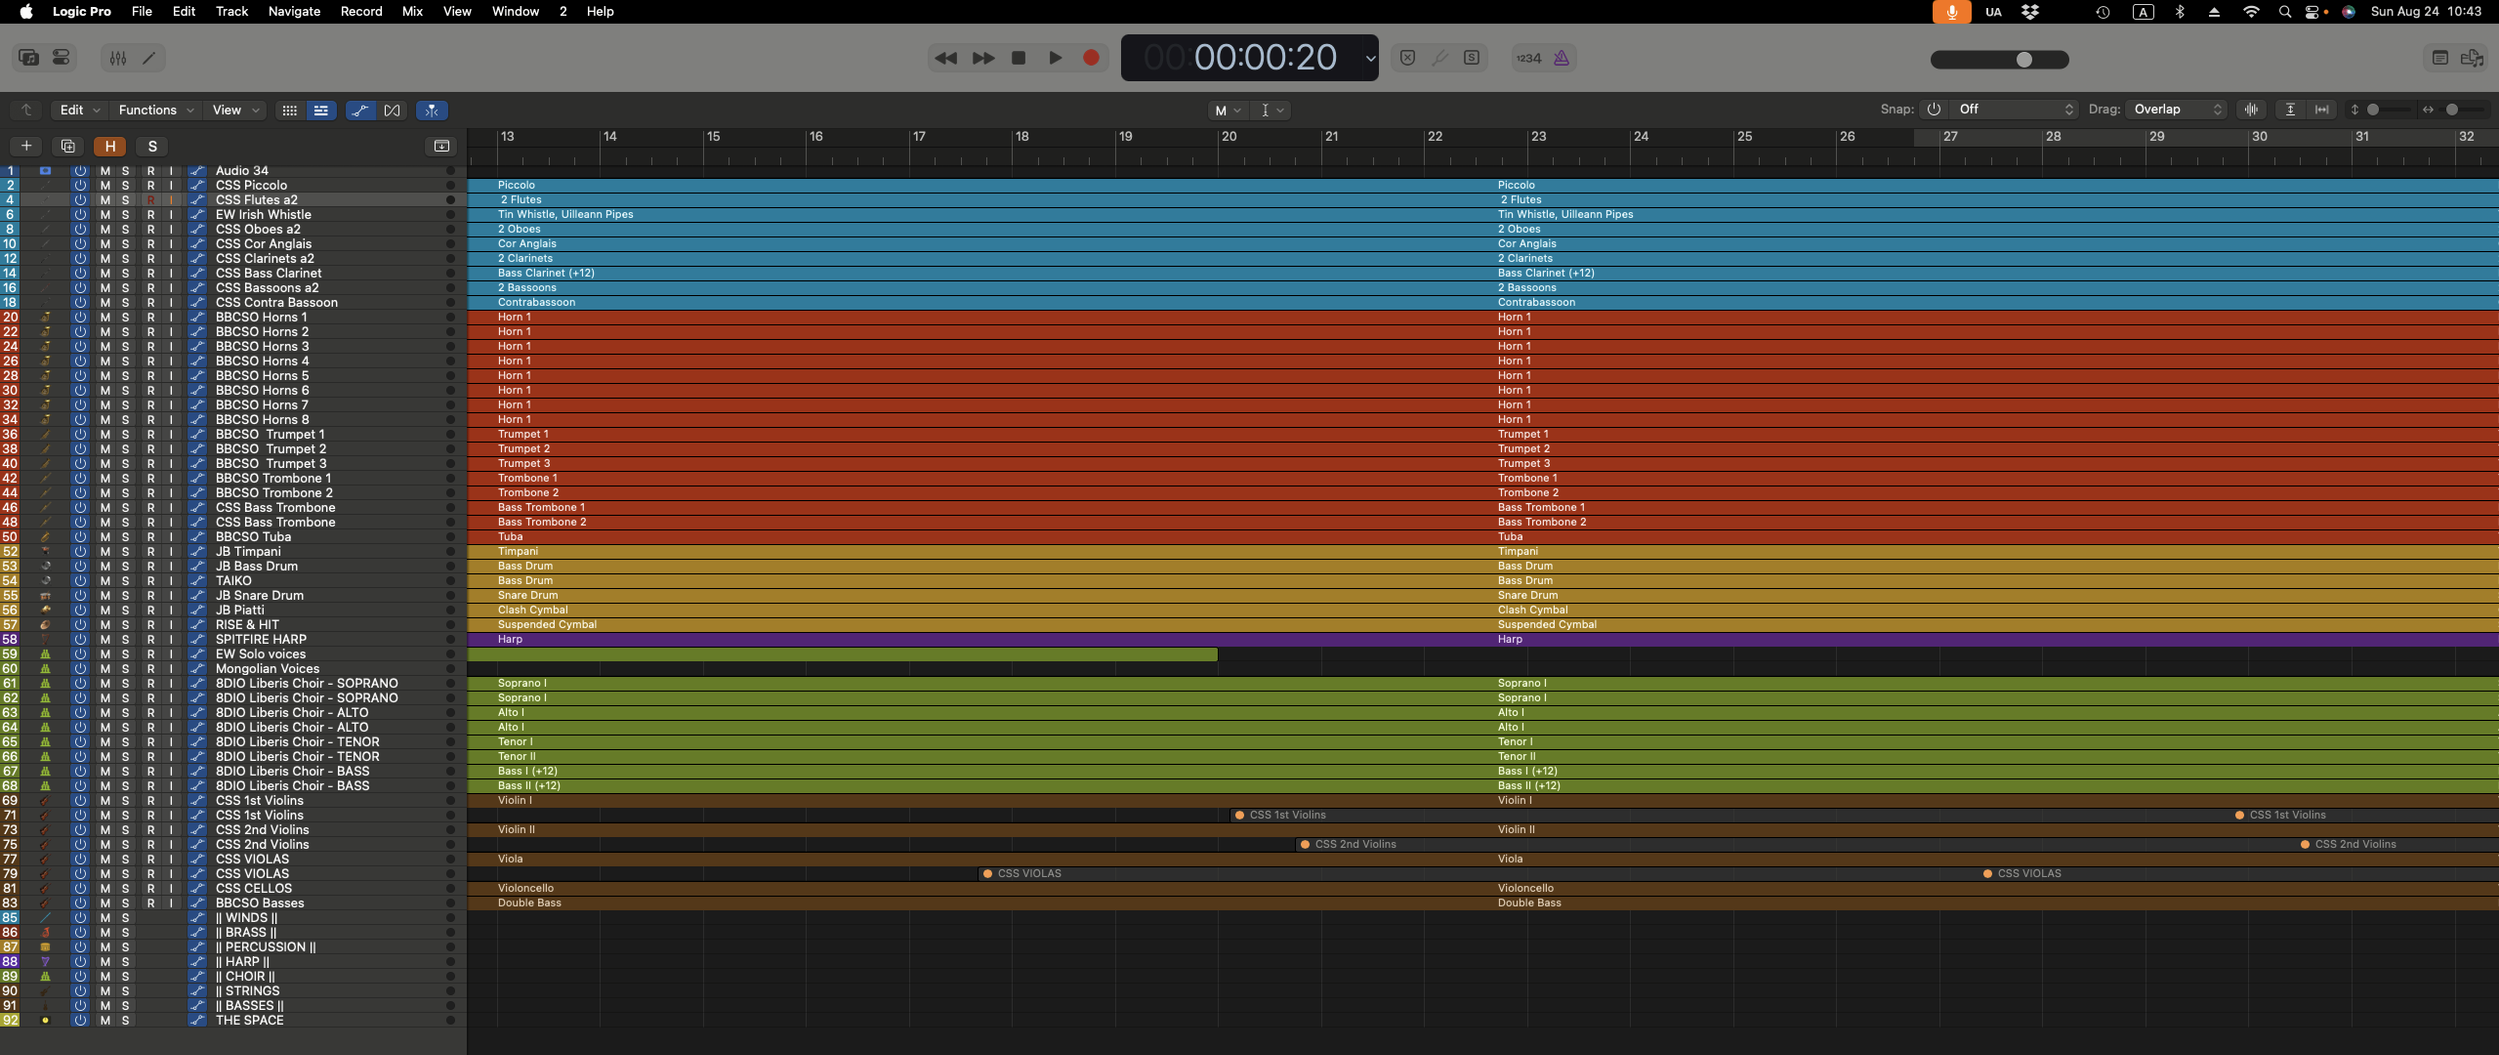The width and height of the screenshot is (2499, 1055).
Task: Switch to list view icon in tracks toolbar
Action: point(321,110)
